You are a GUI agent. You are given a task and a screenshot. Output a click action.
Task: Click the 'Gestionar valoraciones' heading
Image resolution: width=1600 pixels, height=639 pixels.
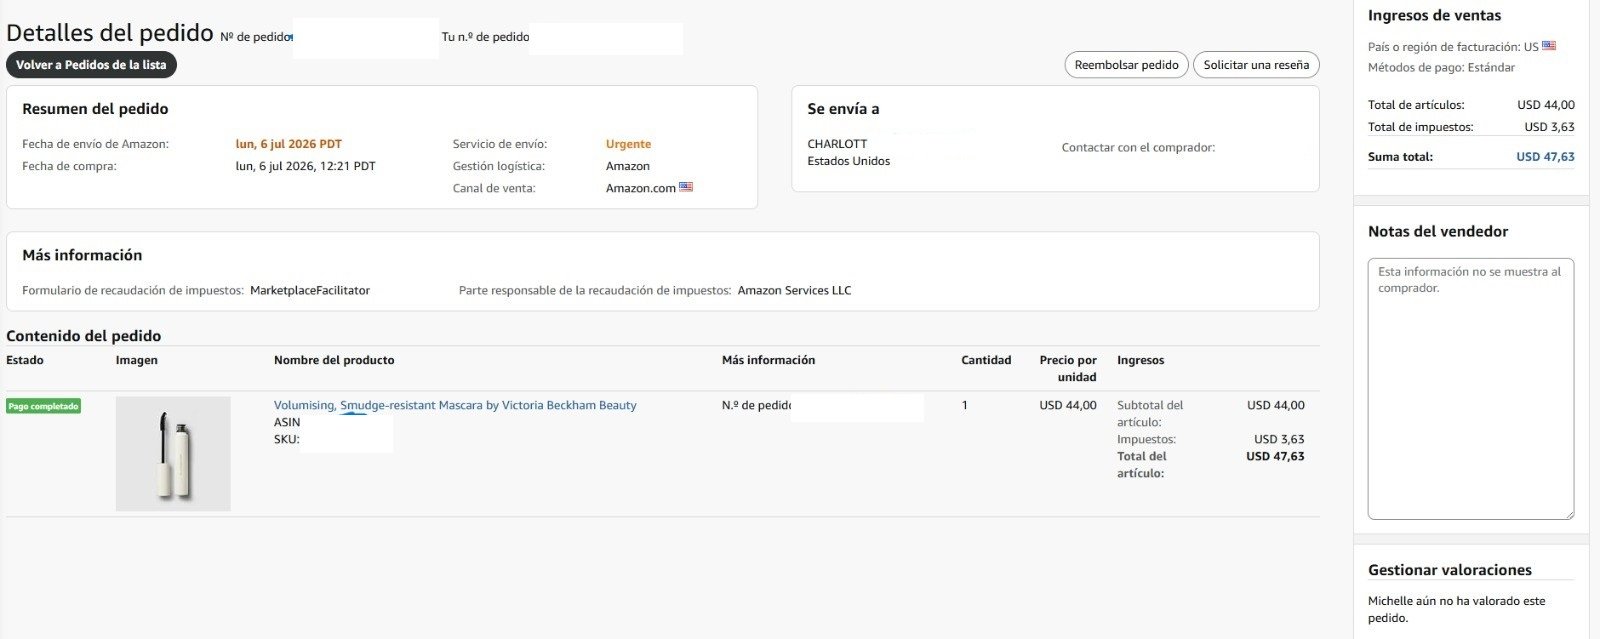1449,570
